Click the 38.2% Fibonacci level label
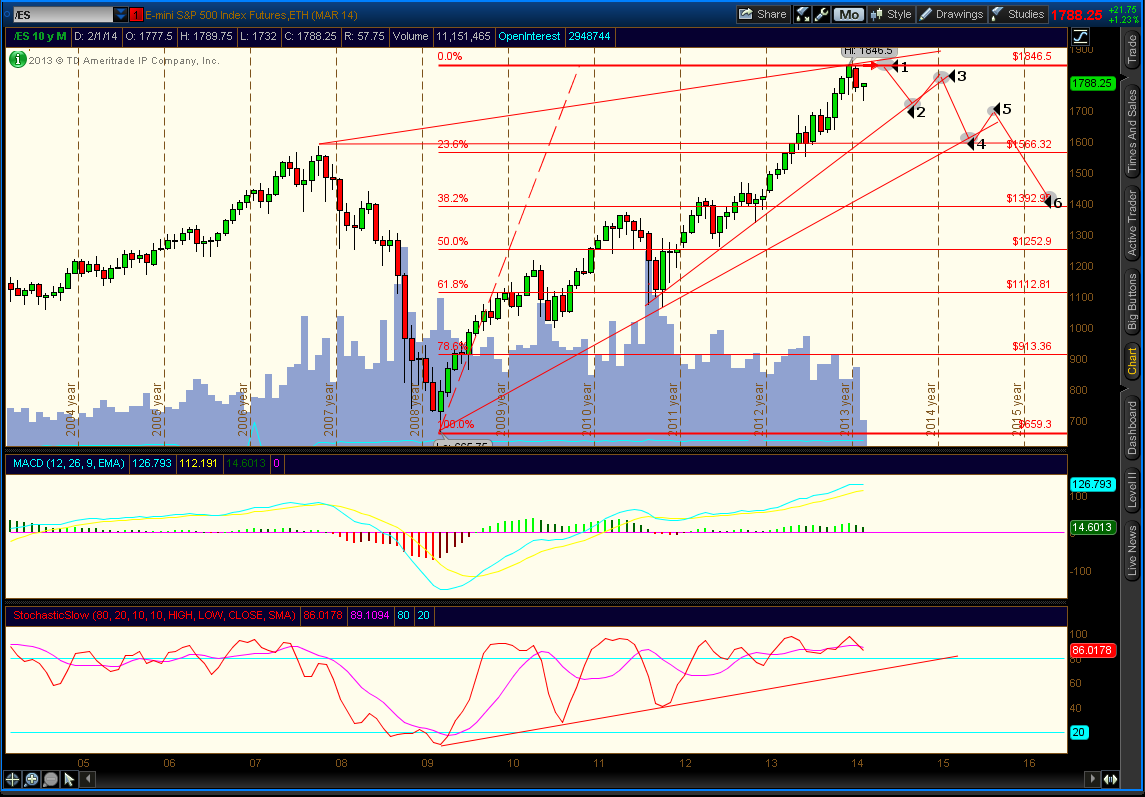Screen dimensions: 1145x797 453,198
